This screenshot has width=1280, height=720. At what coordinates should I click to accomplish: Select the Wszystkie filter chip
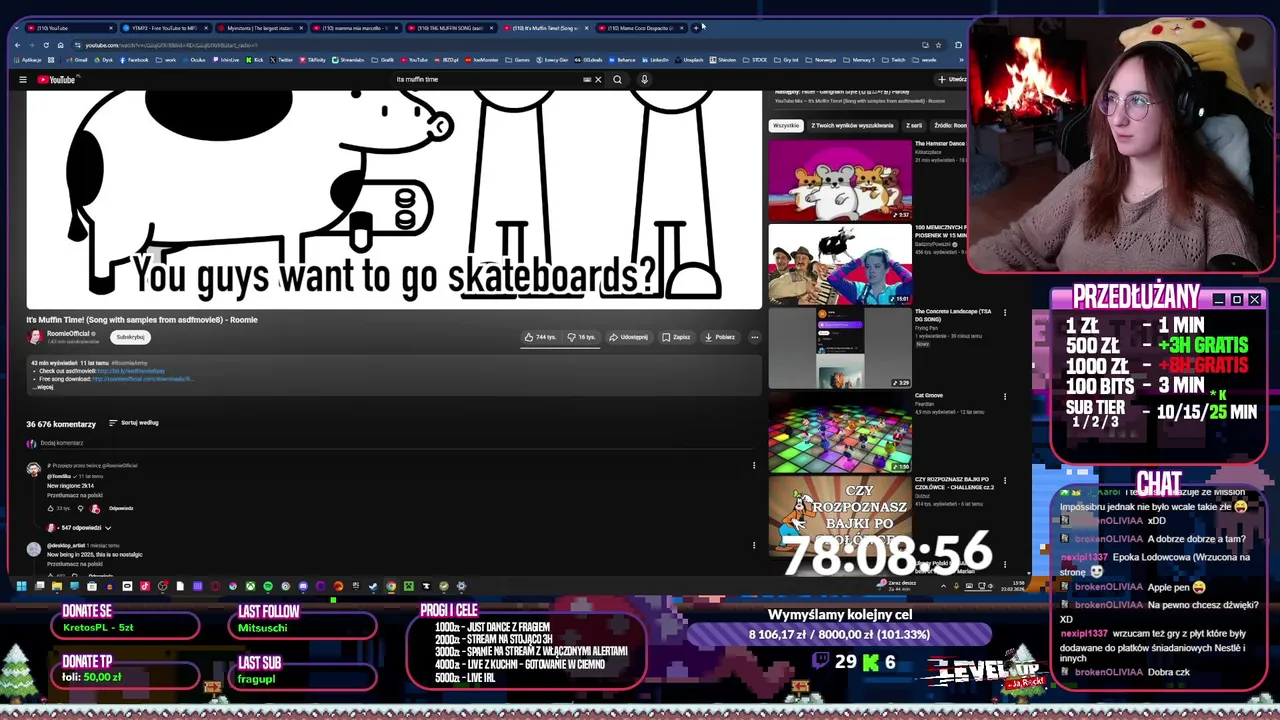click(786, 125)
